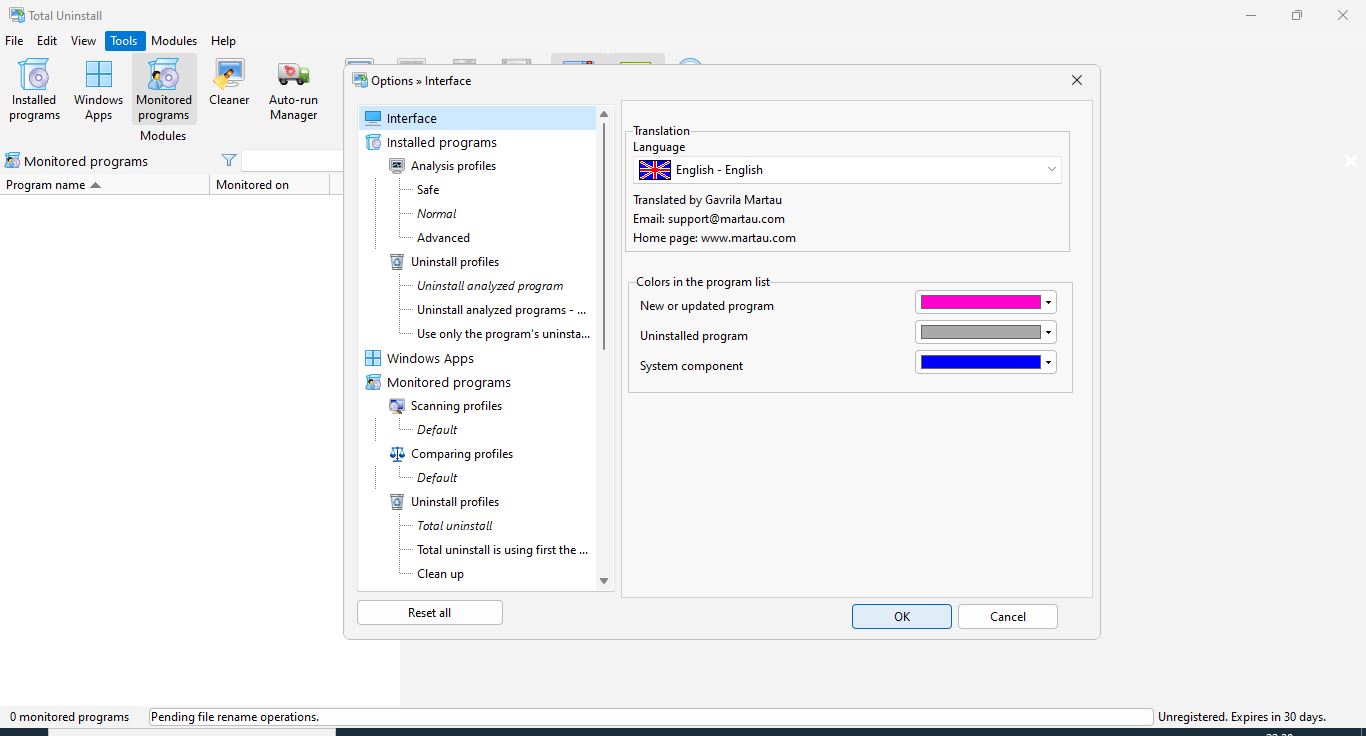Click the Windows Apps tree icon
The image size is (1366, 736).
[373, 358]
